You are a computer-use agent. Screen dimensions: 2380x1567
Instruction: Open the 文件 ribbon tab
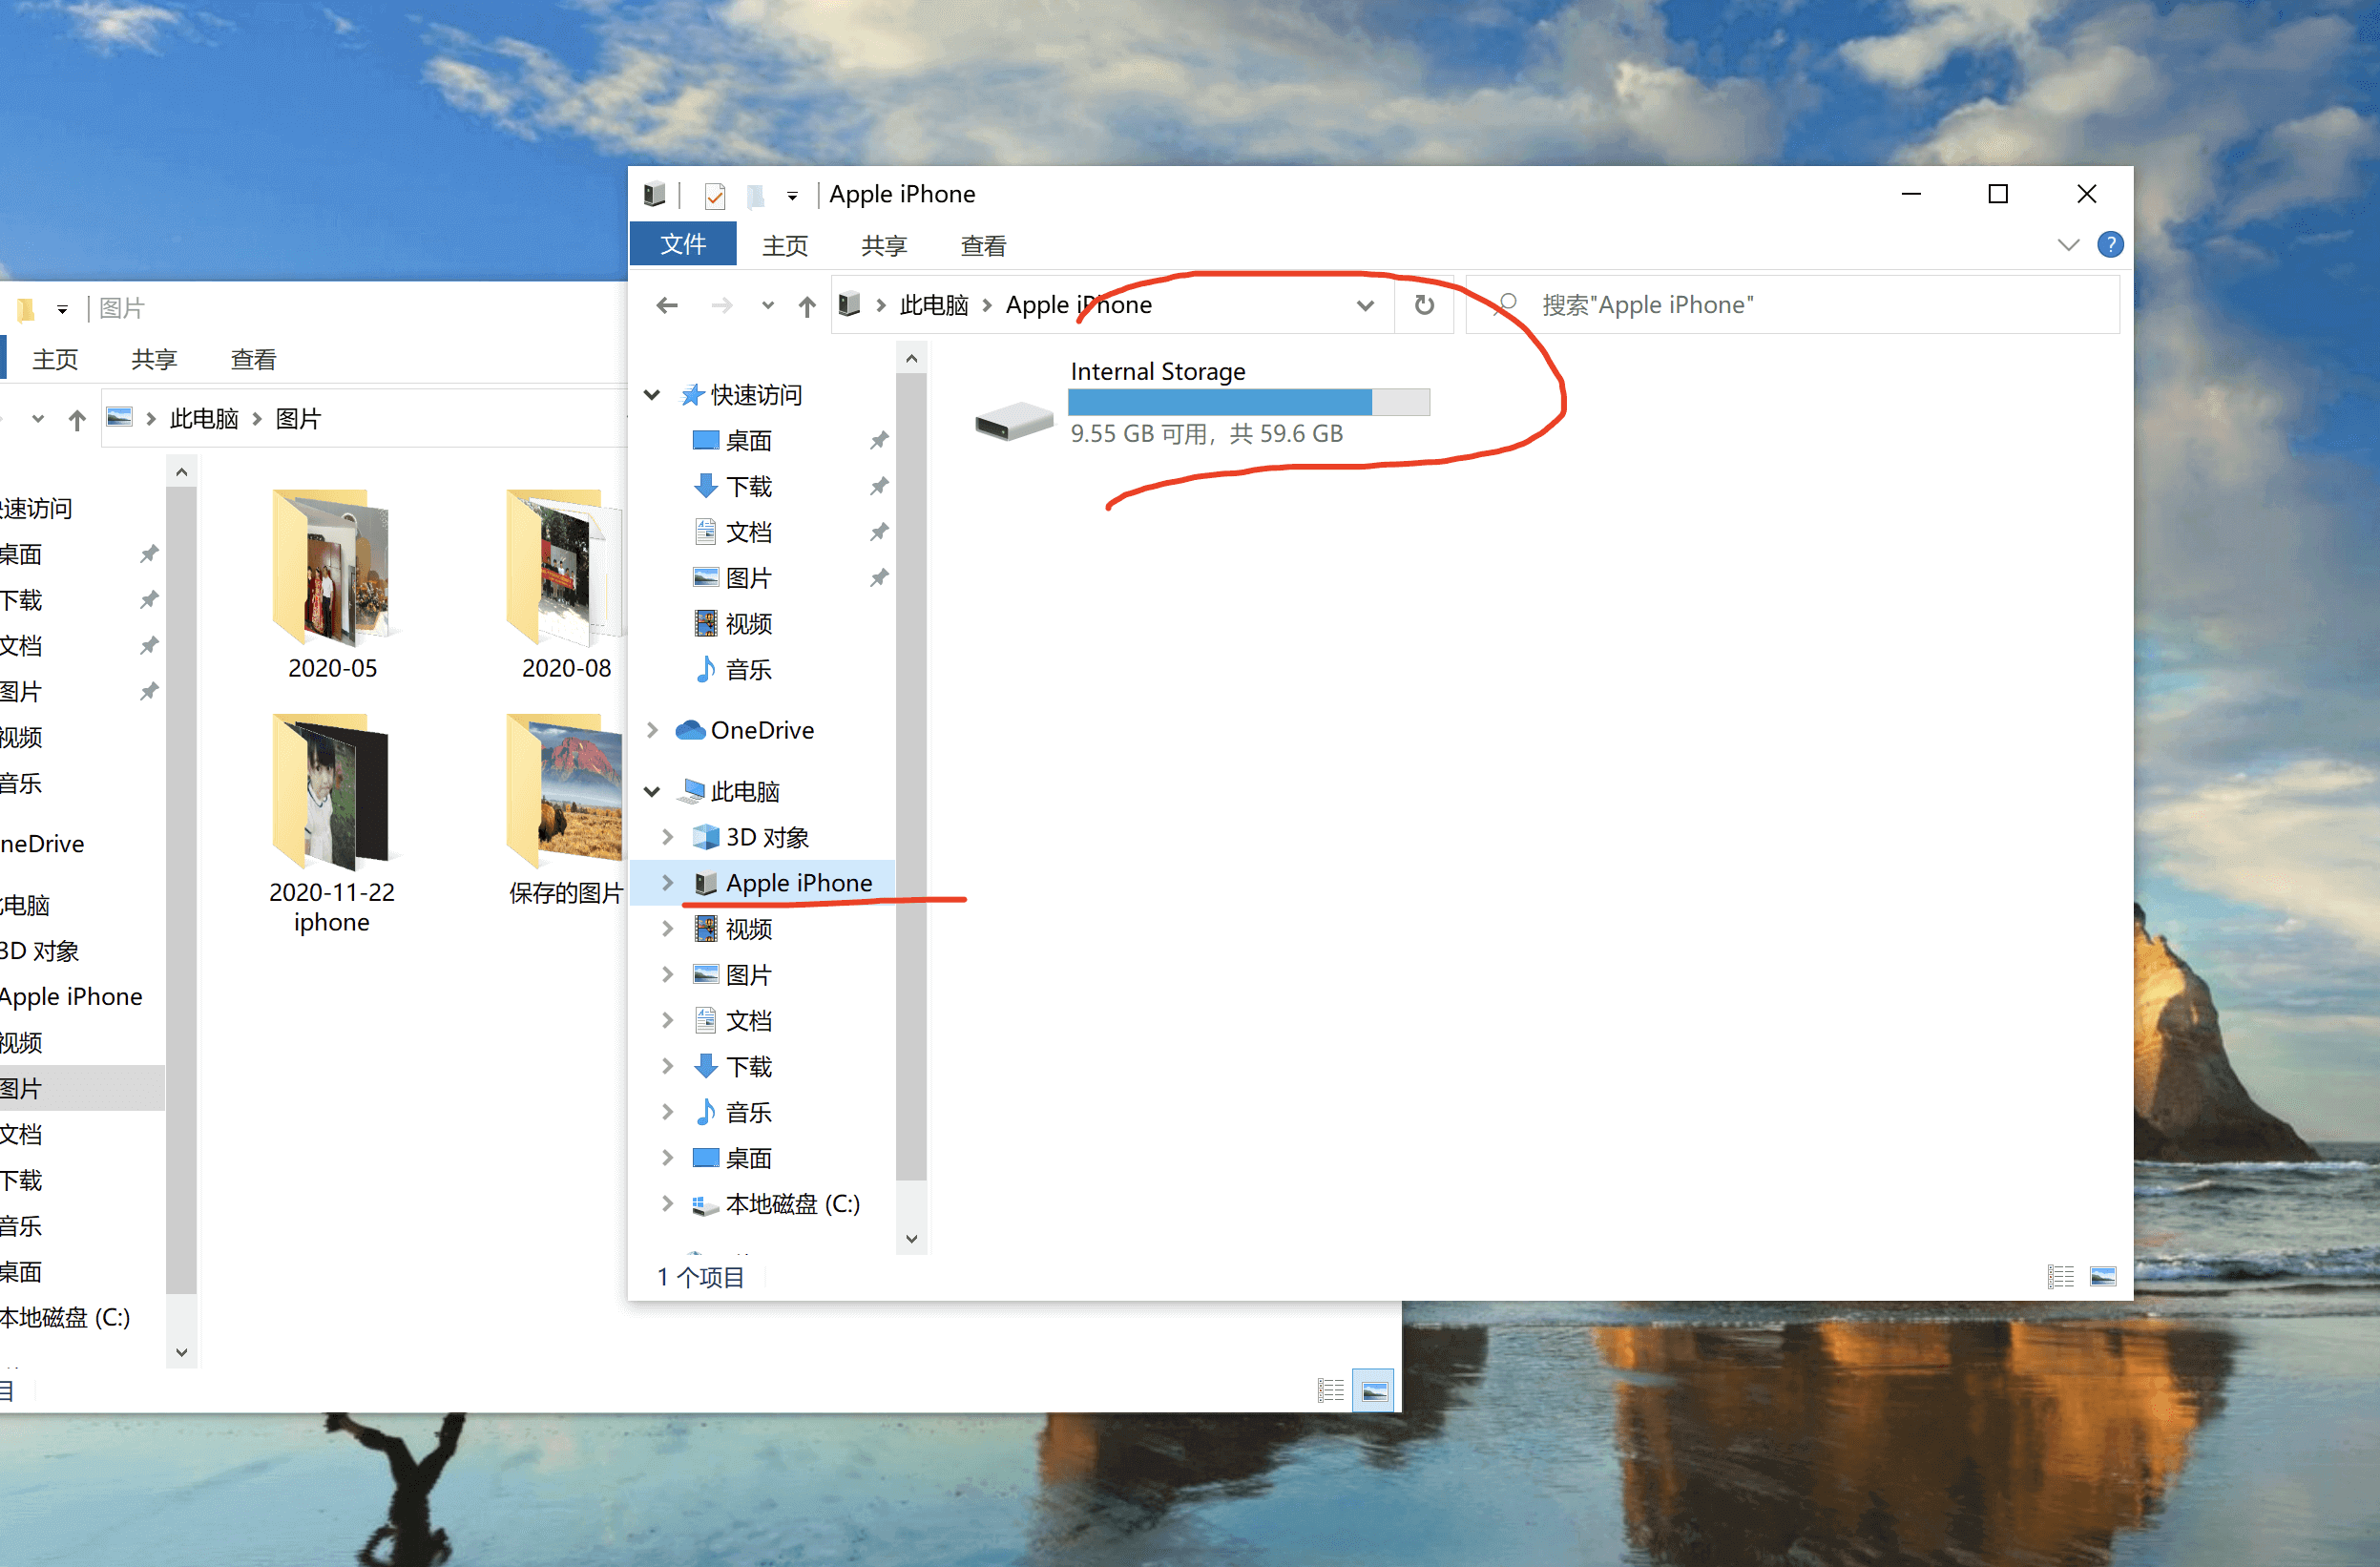683,245
